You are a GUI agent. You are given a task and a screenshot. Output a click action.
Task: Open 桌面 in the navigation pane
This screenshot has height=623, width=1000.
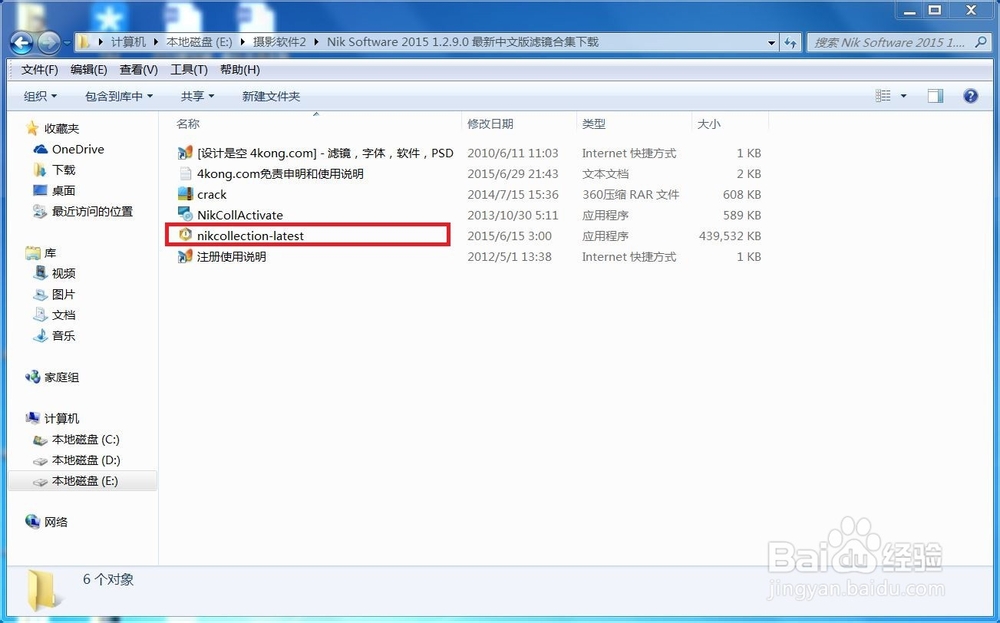64,191
